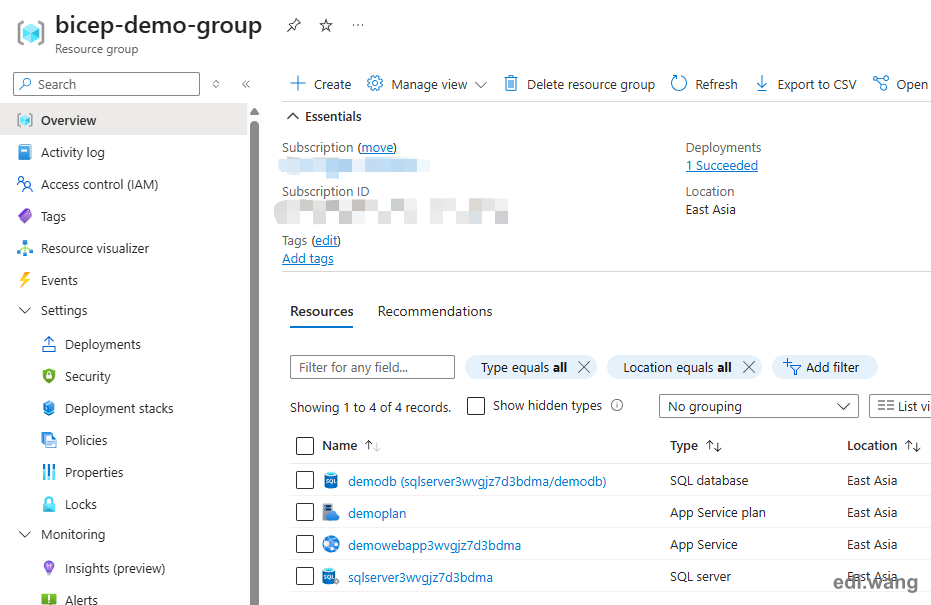Open the No grouping dropdown

(x=758, y=406)
